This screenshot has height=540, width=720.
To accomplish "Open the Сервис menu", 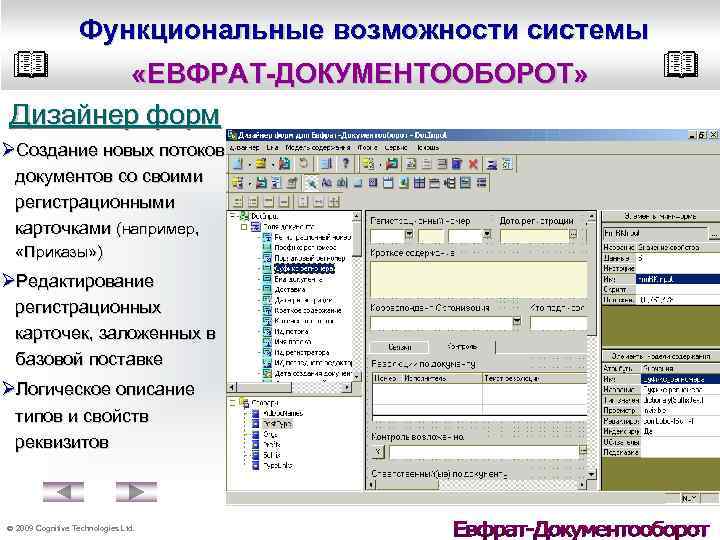I will pos(396,147).
